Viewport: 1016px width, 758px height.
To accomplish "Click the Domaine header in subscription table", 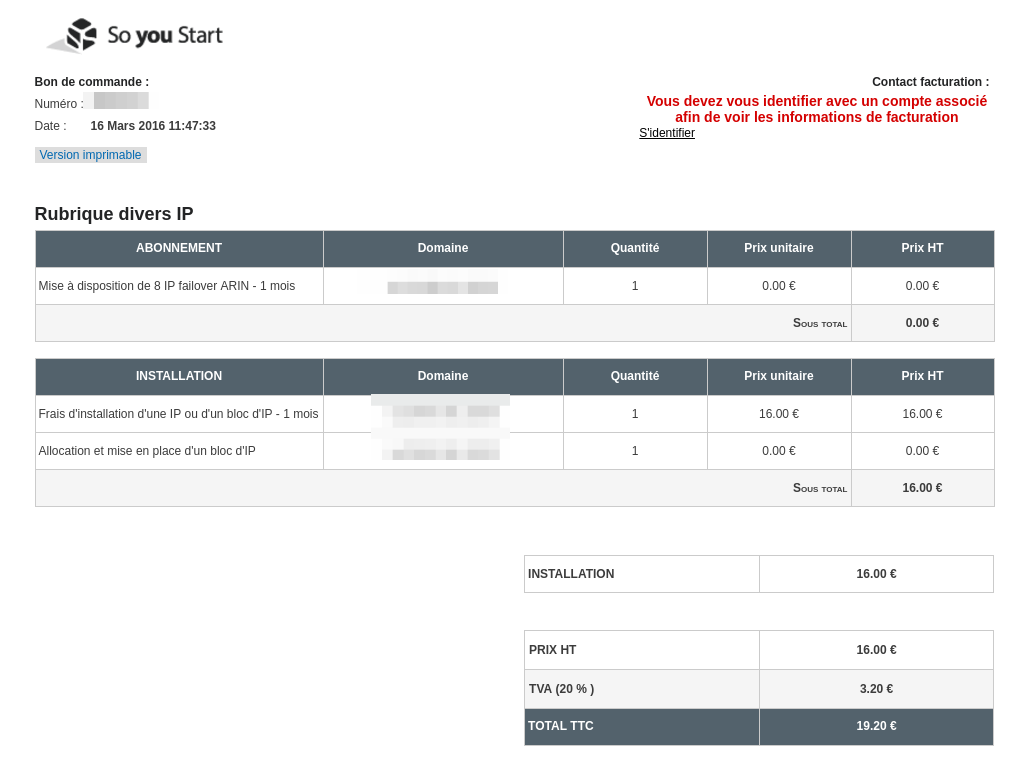I will [x=443, y=248].
